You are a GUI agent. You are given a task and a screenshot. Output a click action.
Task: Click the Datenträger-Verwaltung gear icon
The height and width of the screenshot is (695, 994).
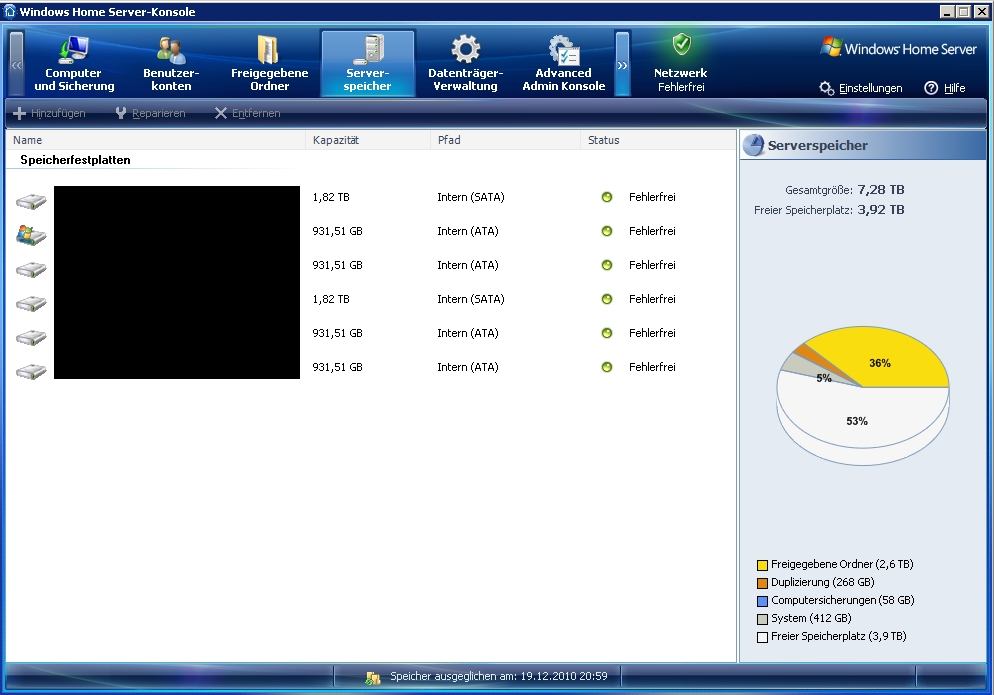coord(465,49)
